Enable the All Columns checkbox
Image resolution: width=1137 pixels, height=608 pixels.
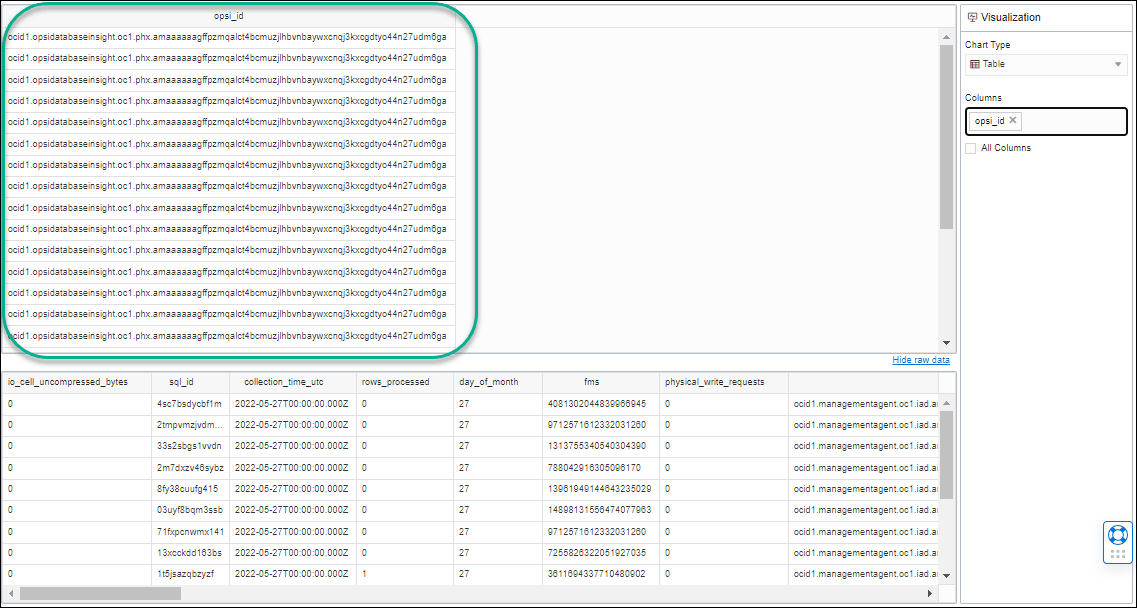(x=970, y=147)
